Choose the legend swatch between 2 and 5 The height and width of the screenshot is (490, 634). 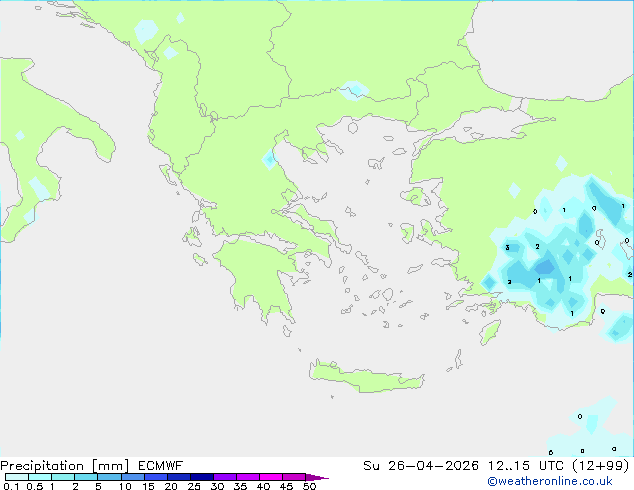pyautogui.click(x=86, y=477)
